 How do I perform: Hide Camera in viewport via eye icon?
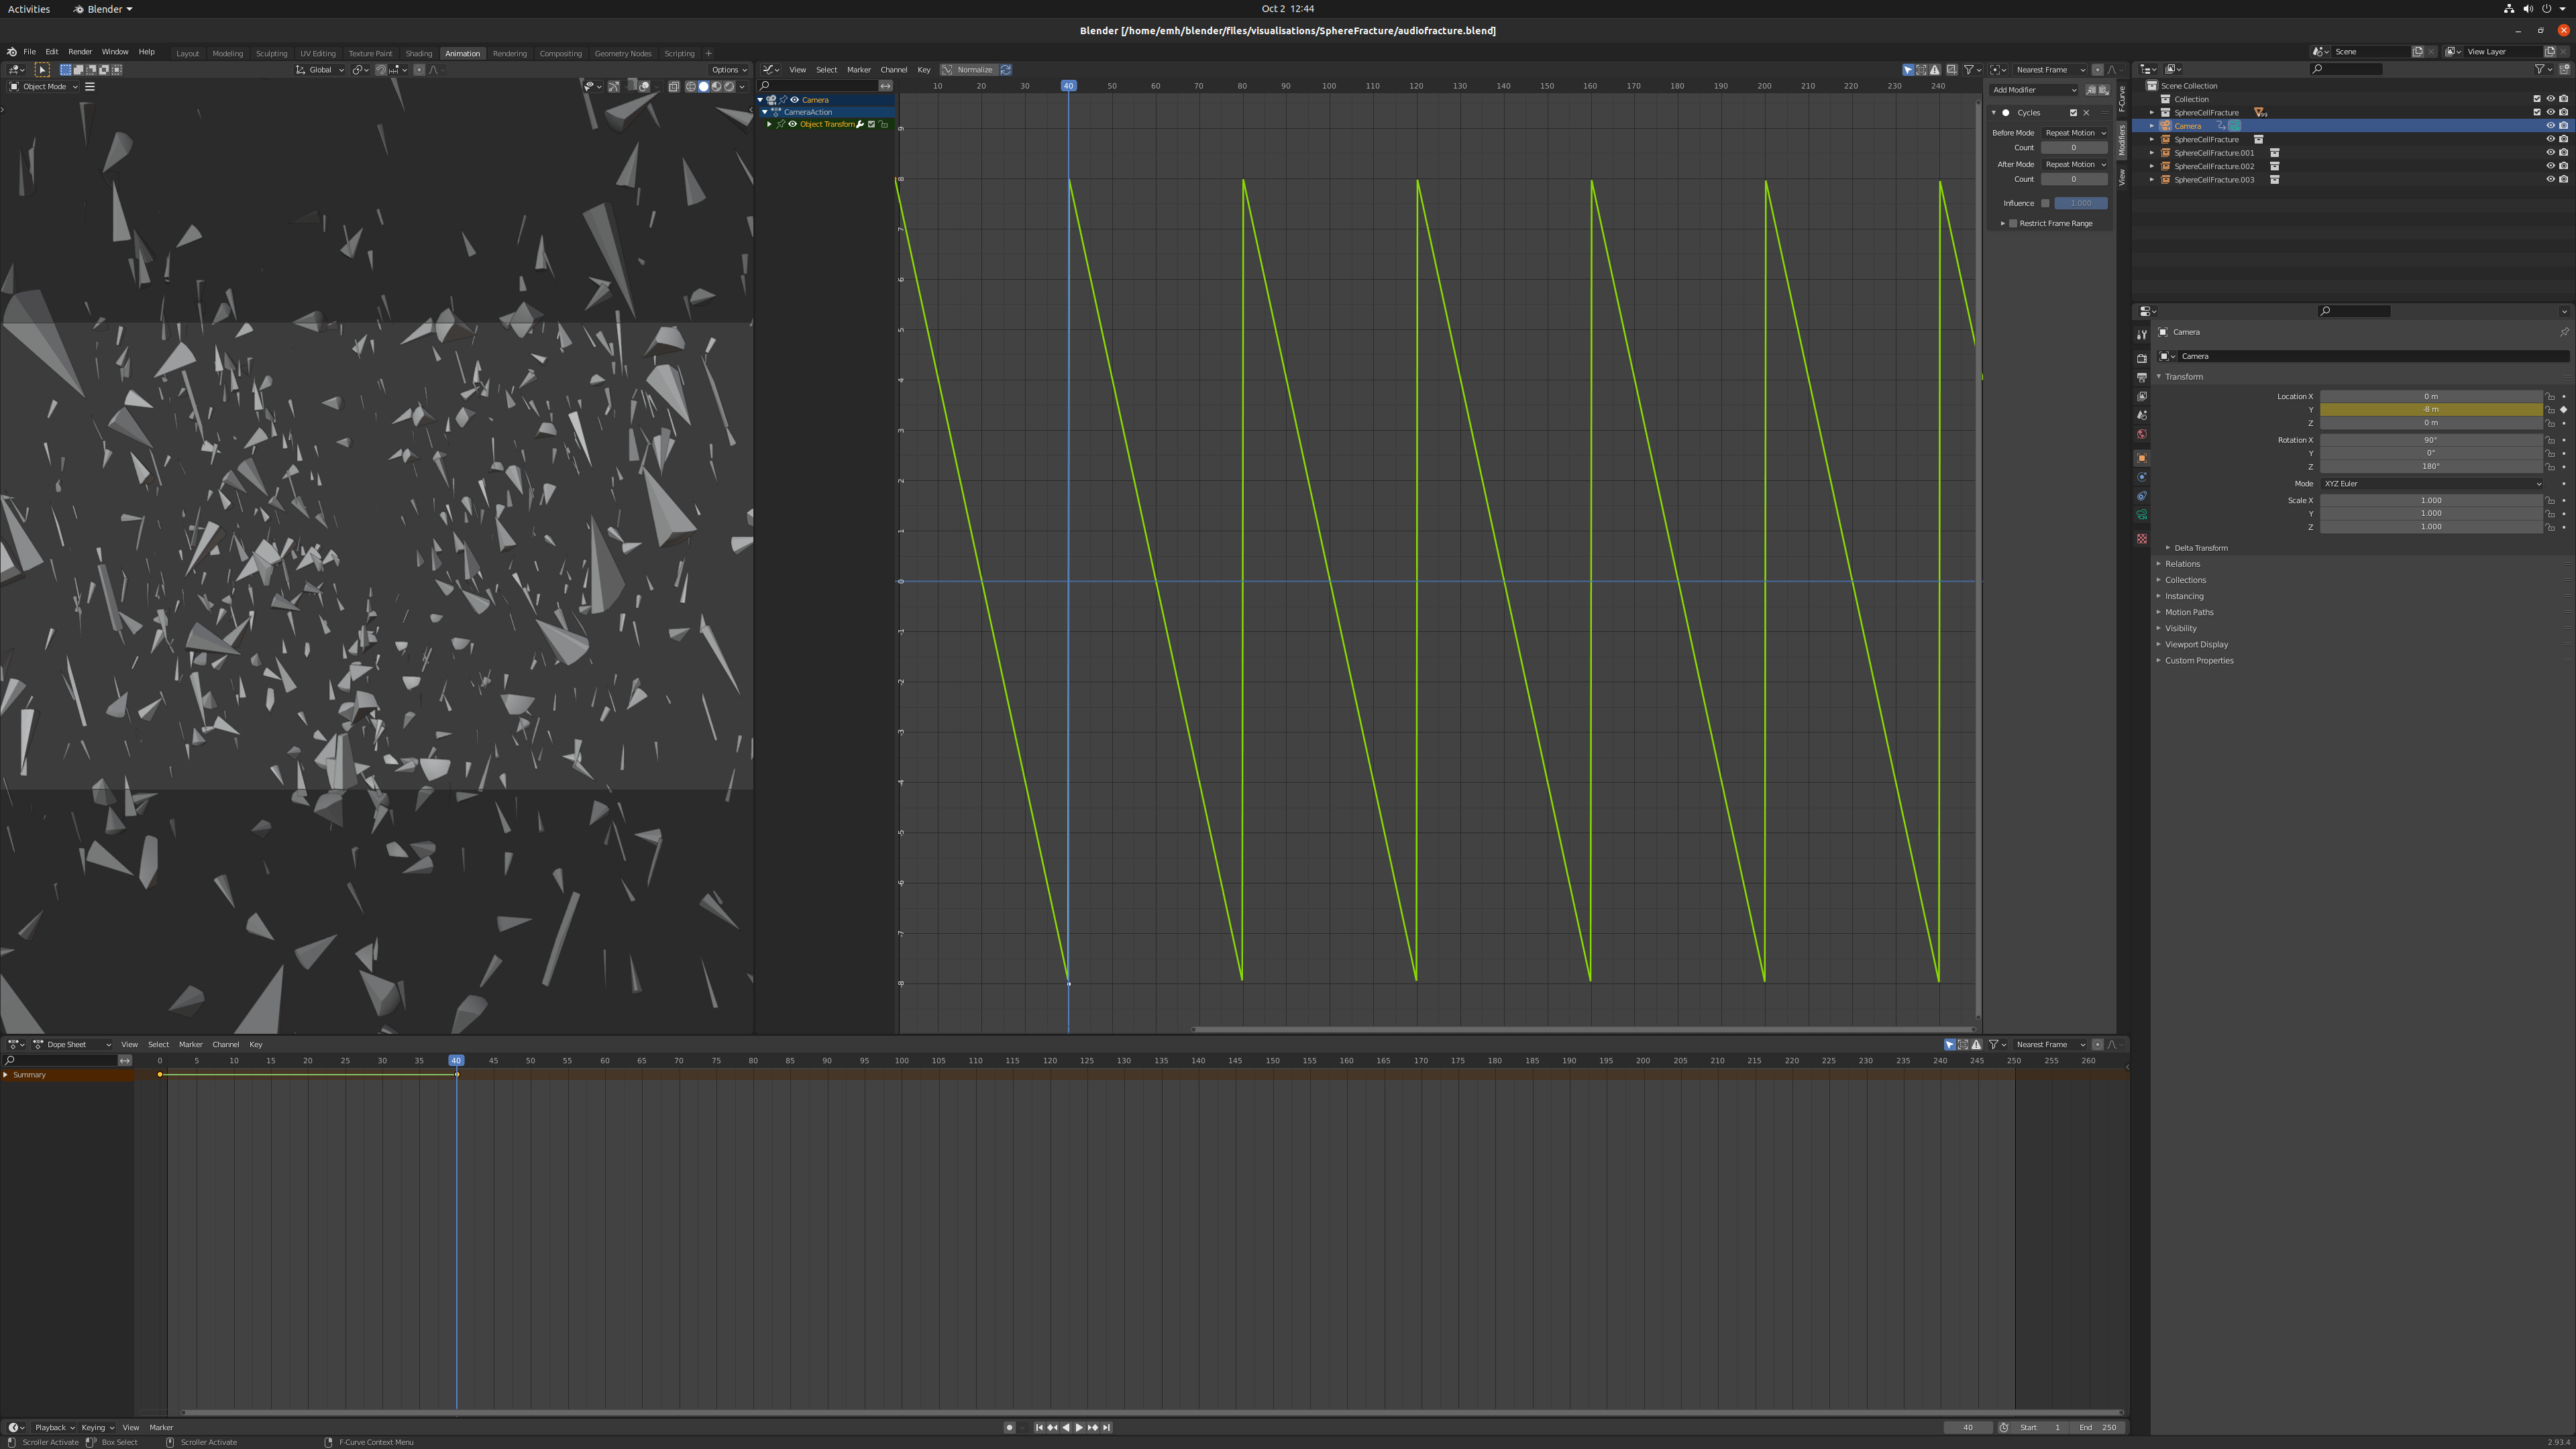coord(2550,126)
